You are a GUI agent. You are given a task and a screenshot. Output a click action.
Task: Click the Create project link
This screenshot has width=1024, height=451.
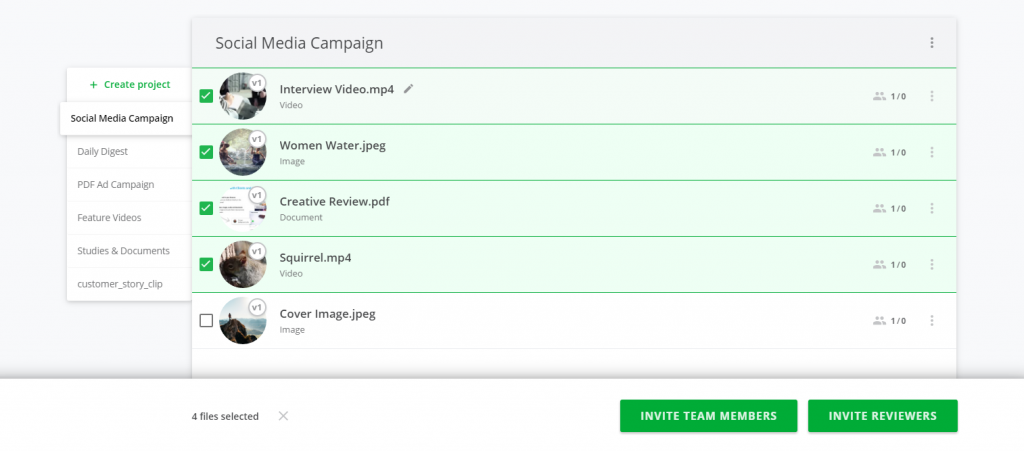[x=130, y=85]
